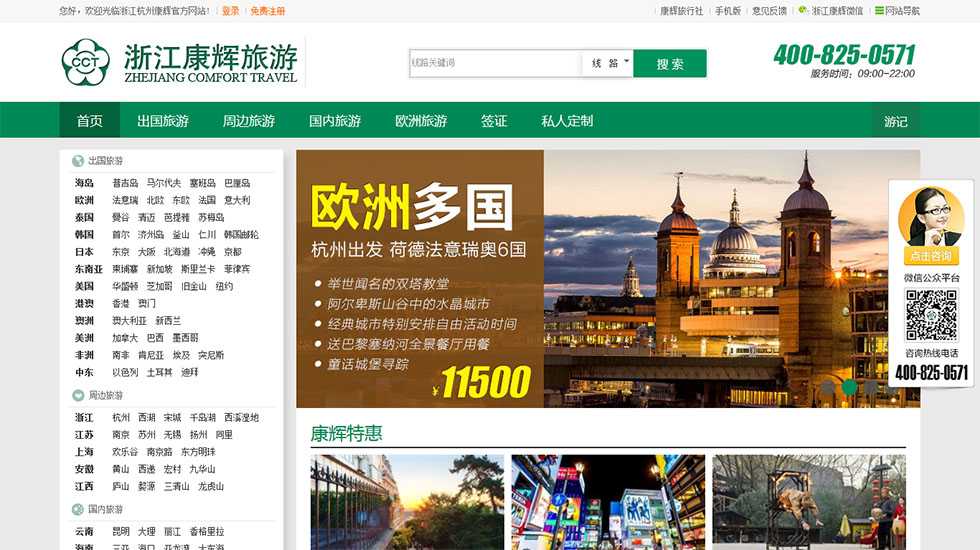980x550 pixels.
Task: Click the 马尔代夫 destination link
Action: pos(164,183)
